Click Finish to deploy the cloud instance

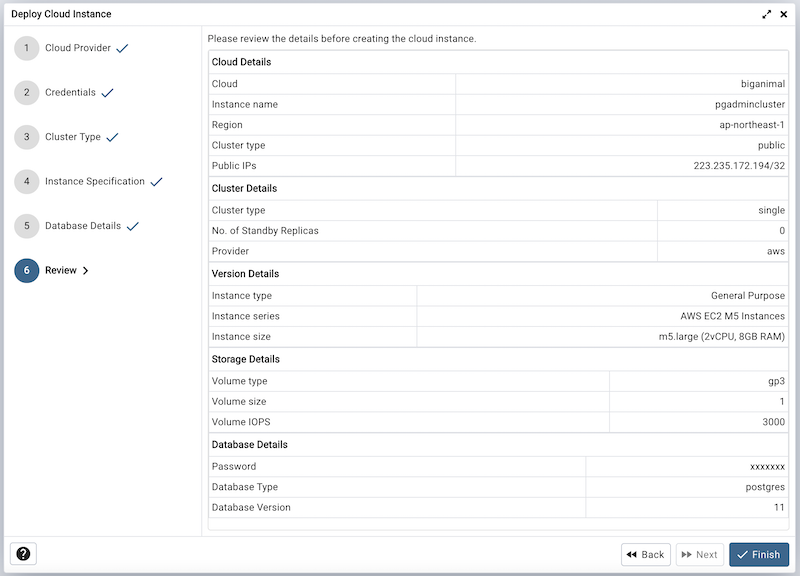[x=758, y=554]
